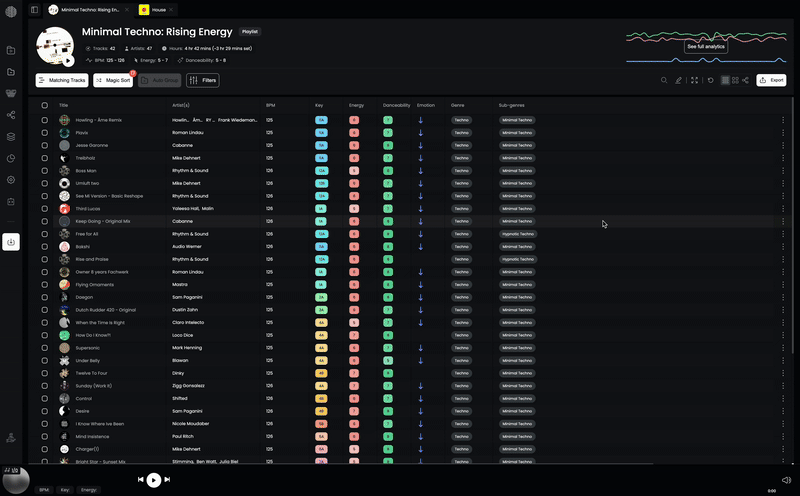
Task: Check the box for Plavix track
Action: pos(44,132)
